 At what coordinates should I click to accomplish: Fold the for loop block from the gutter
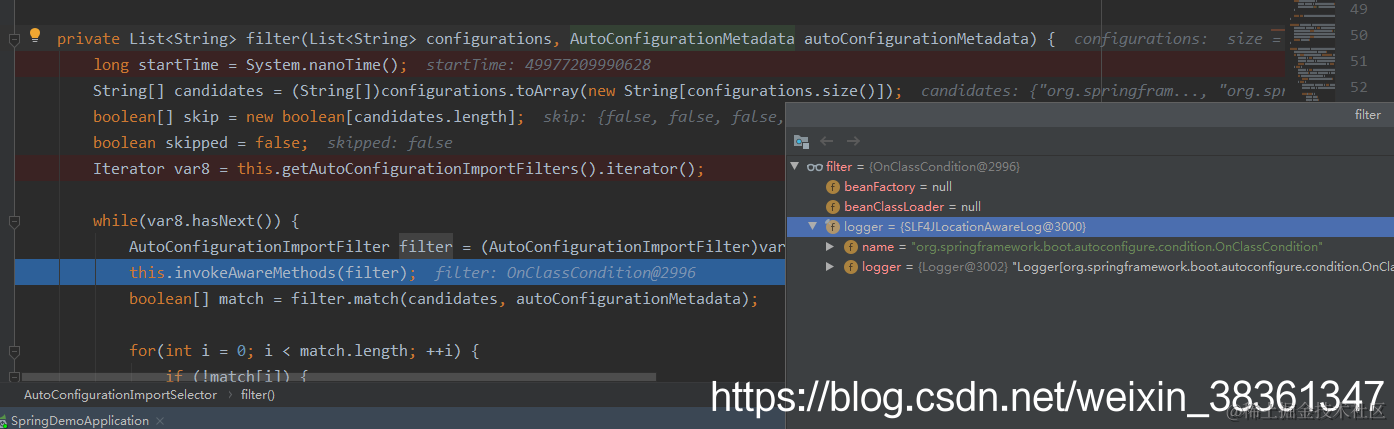coord(14,351)
